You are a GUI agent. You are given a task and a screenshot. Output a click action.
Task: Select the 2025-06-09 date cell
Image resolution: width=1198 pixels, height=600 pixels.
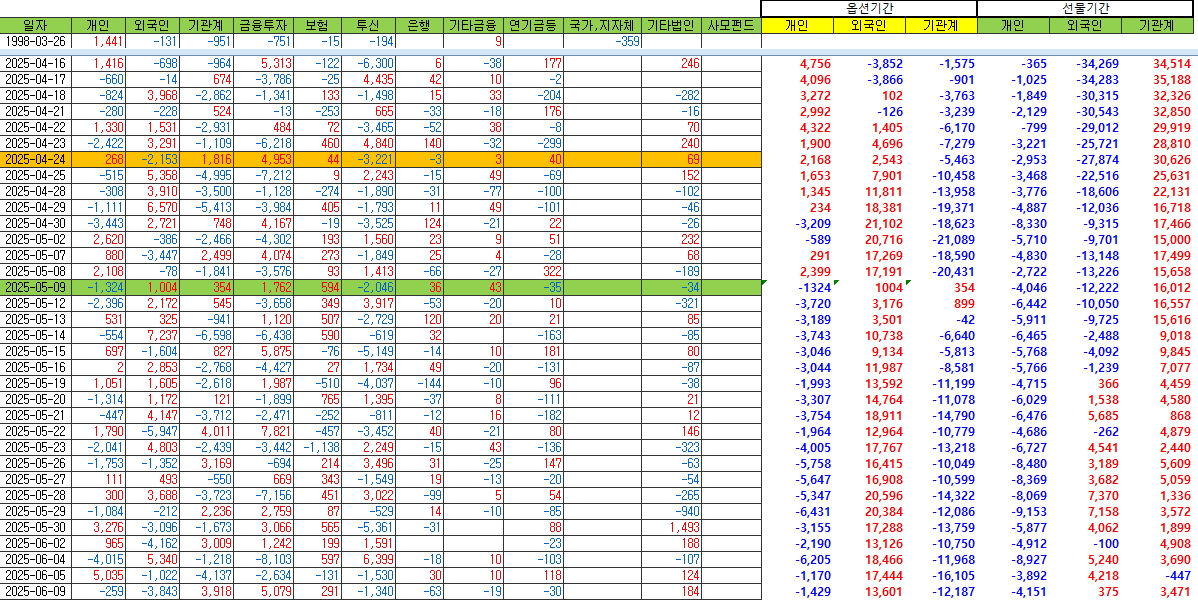[x=37, y=591]
